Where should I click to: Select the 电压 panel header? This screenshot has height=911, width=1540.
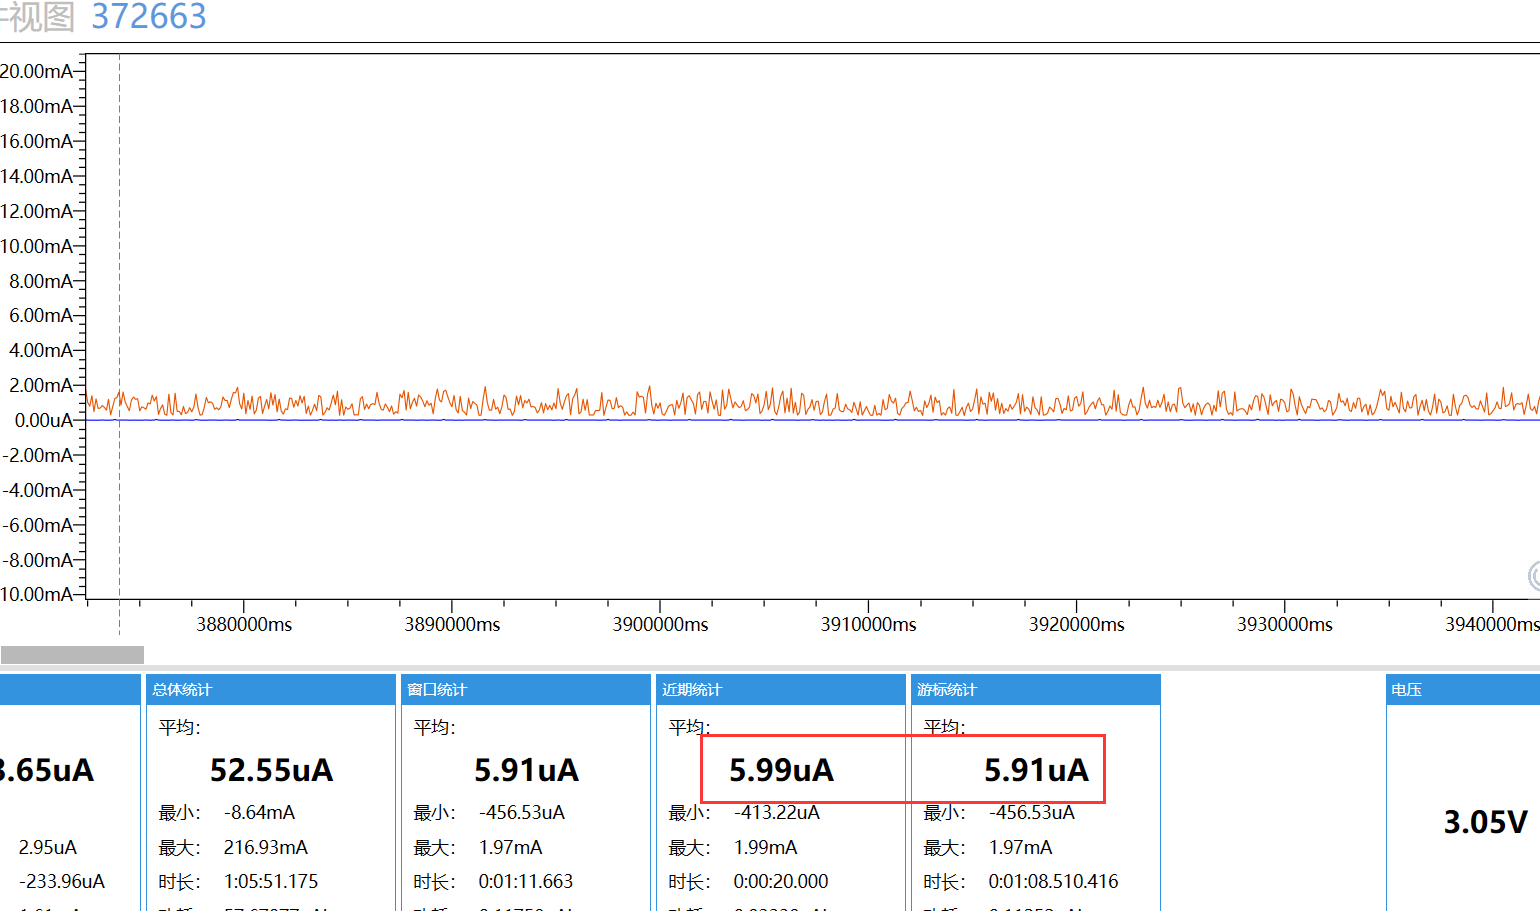(1463, 690)
